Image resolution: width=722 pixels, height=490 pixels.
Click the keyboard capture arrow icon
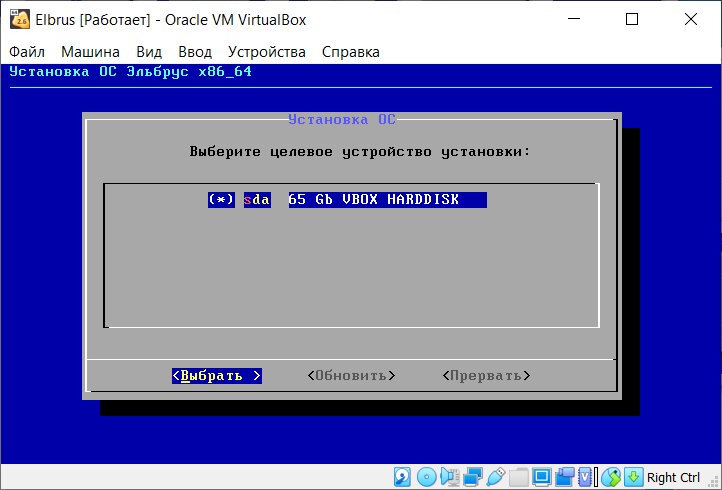(634, 477)
